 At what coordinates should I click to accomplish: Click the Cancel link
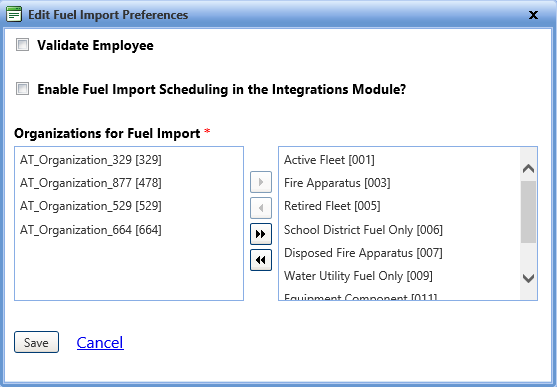pyautogui.click(x=100, y=343)
